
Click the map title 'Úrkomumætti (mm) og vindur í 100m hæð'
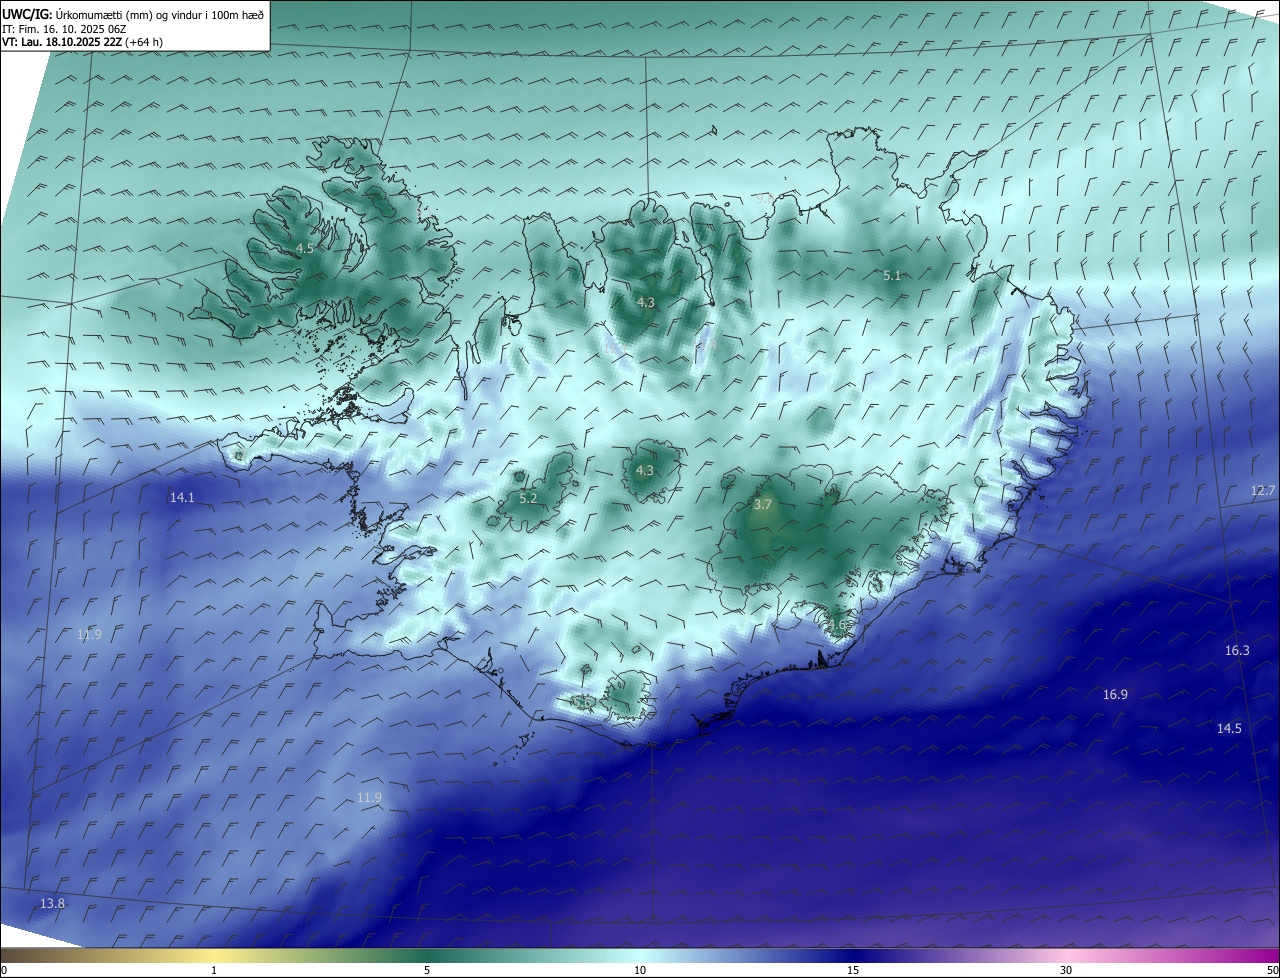161,14
